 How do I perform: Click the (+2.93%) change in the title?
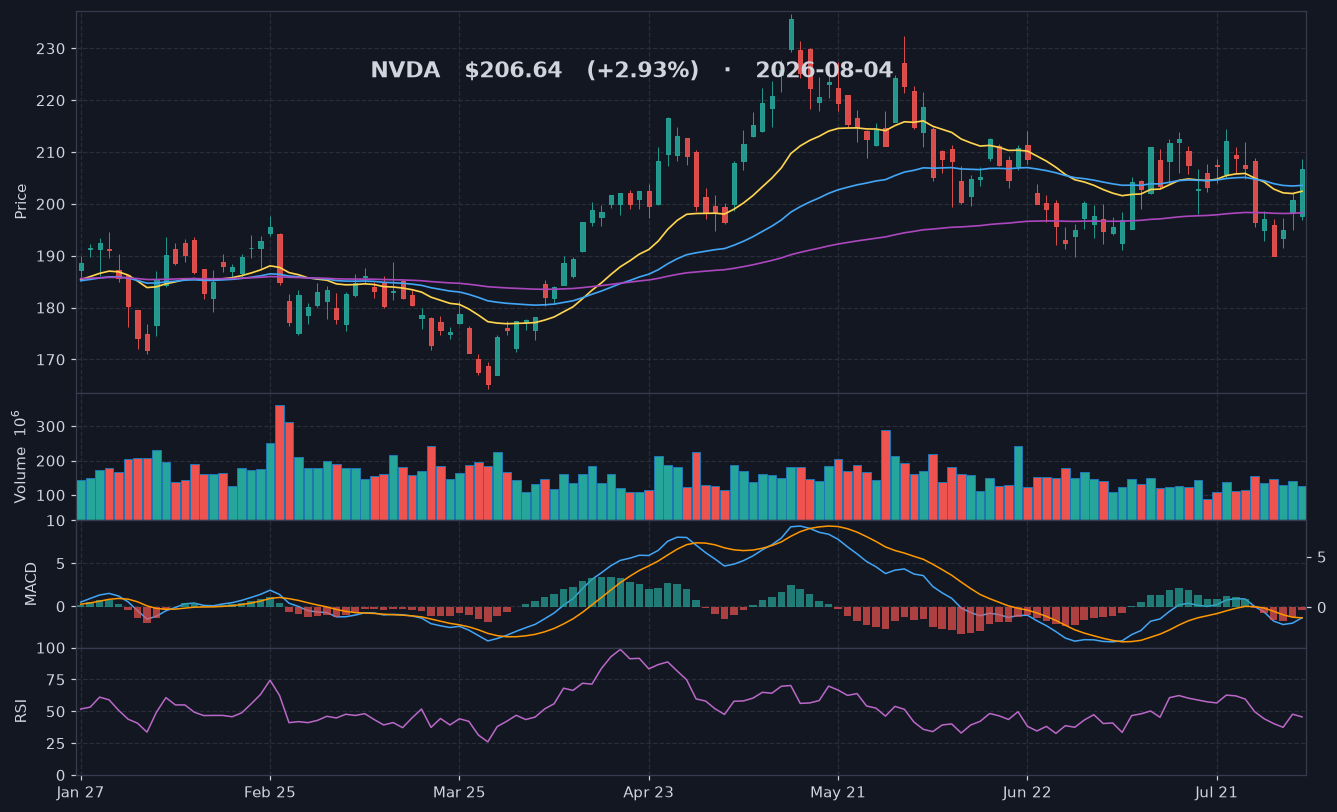(643, 71)
